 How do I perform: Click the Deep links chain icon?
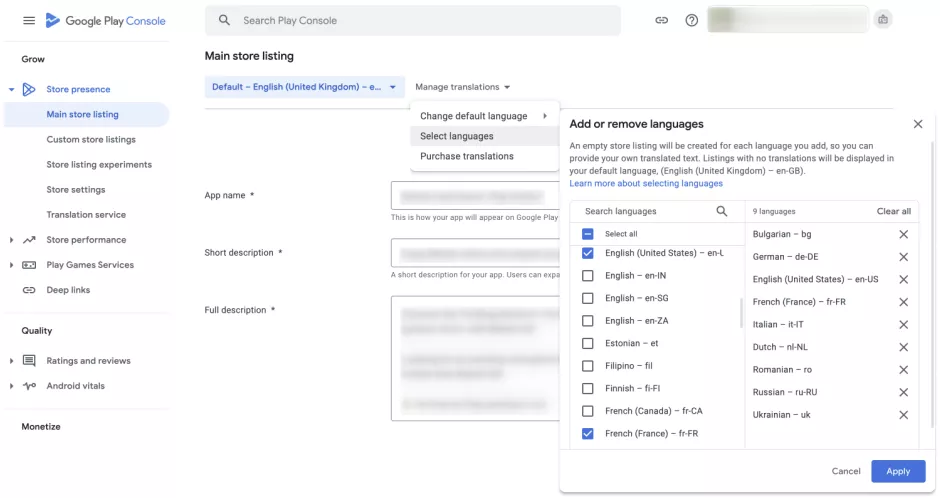tap(29, 290)
